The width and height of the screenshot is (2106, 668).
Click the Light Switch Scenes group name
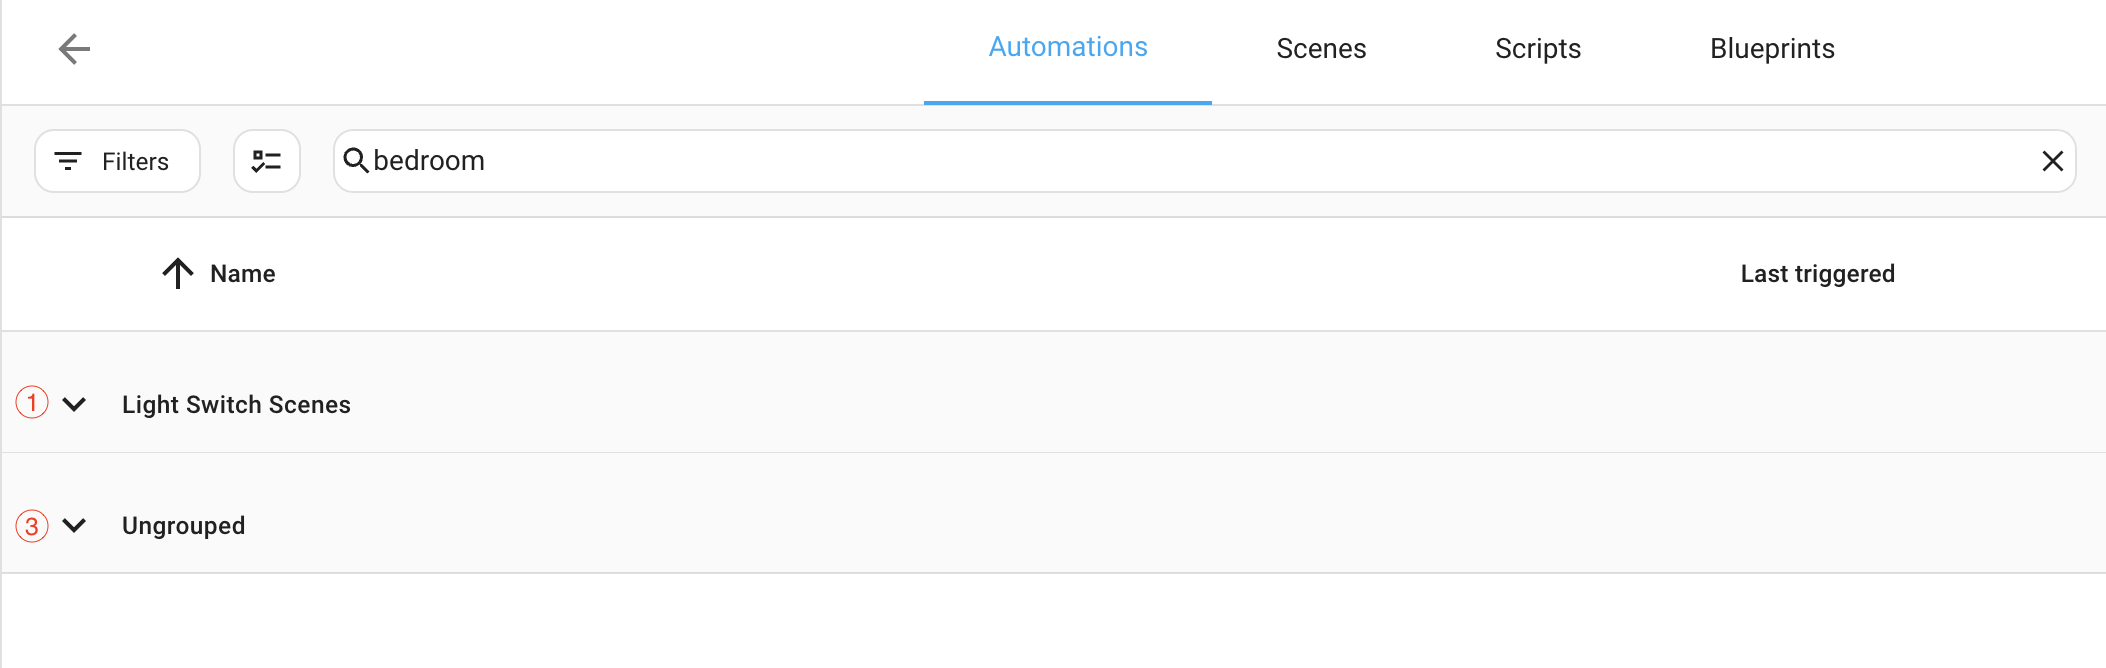(x=235, y=404)
